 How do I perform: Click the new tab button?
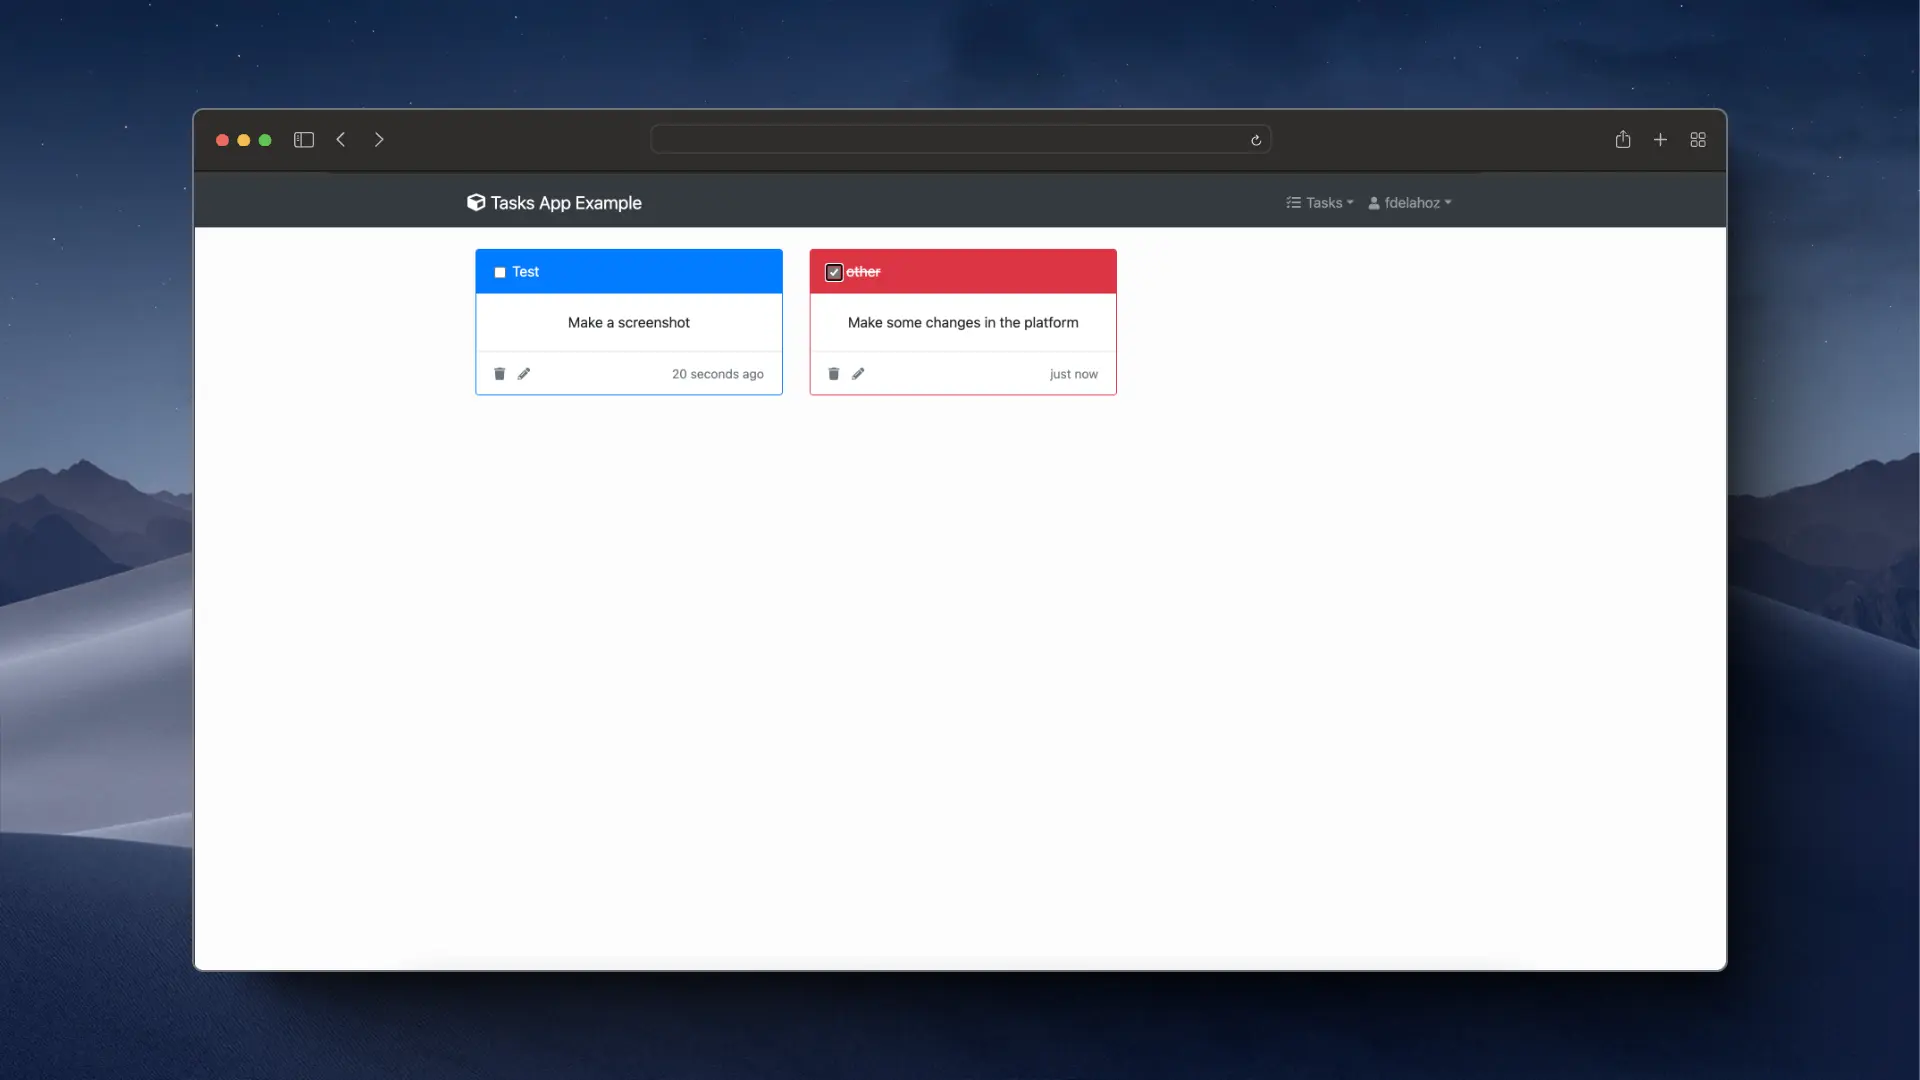point(1660,140)
